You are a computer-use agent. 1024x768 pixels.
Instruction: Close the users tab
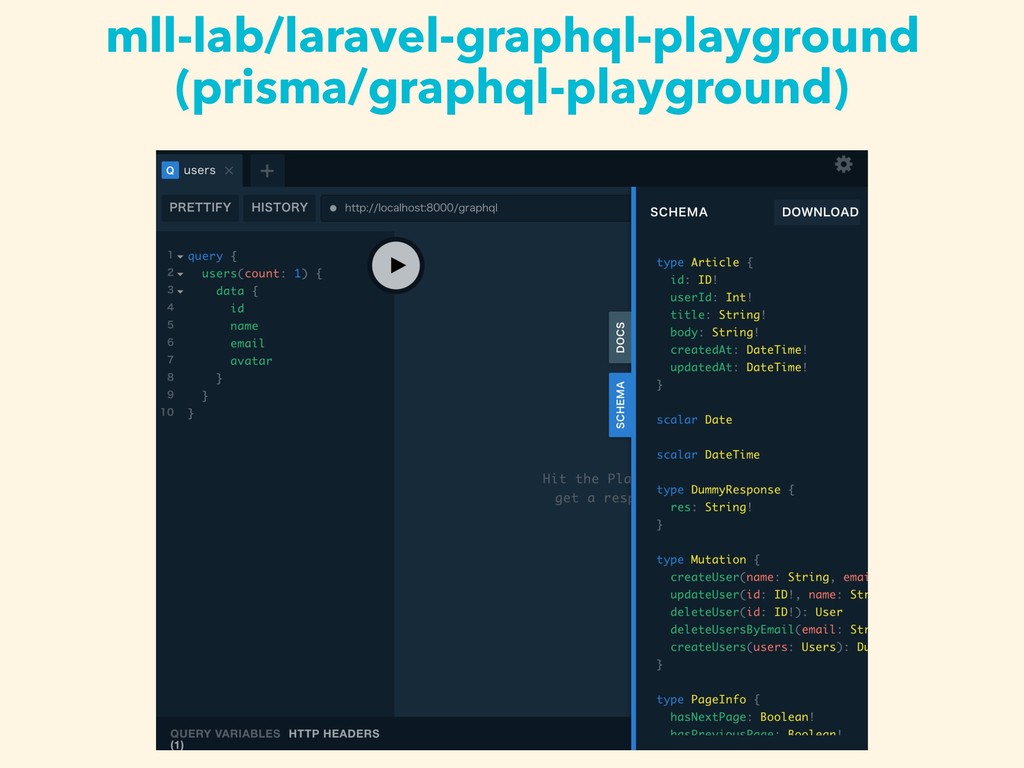229,170
